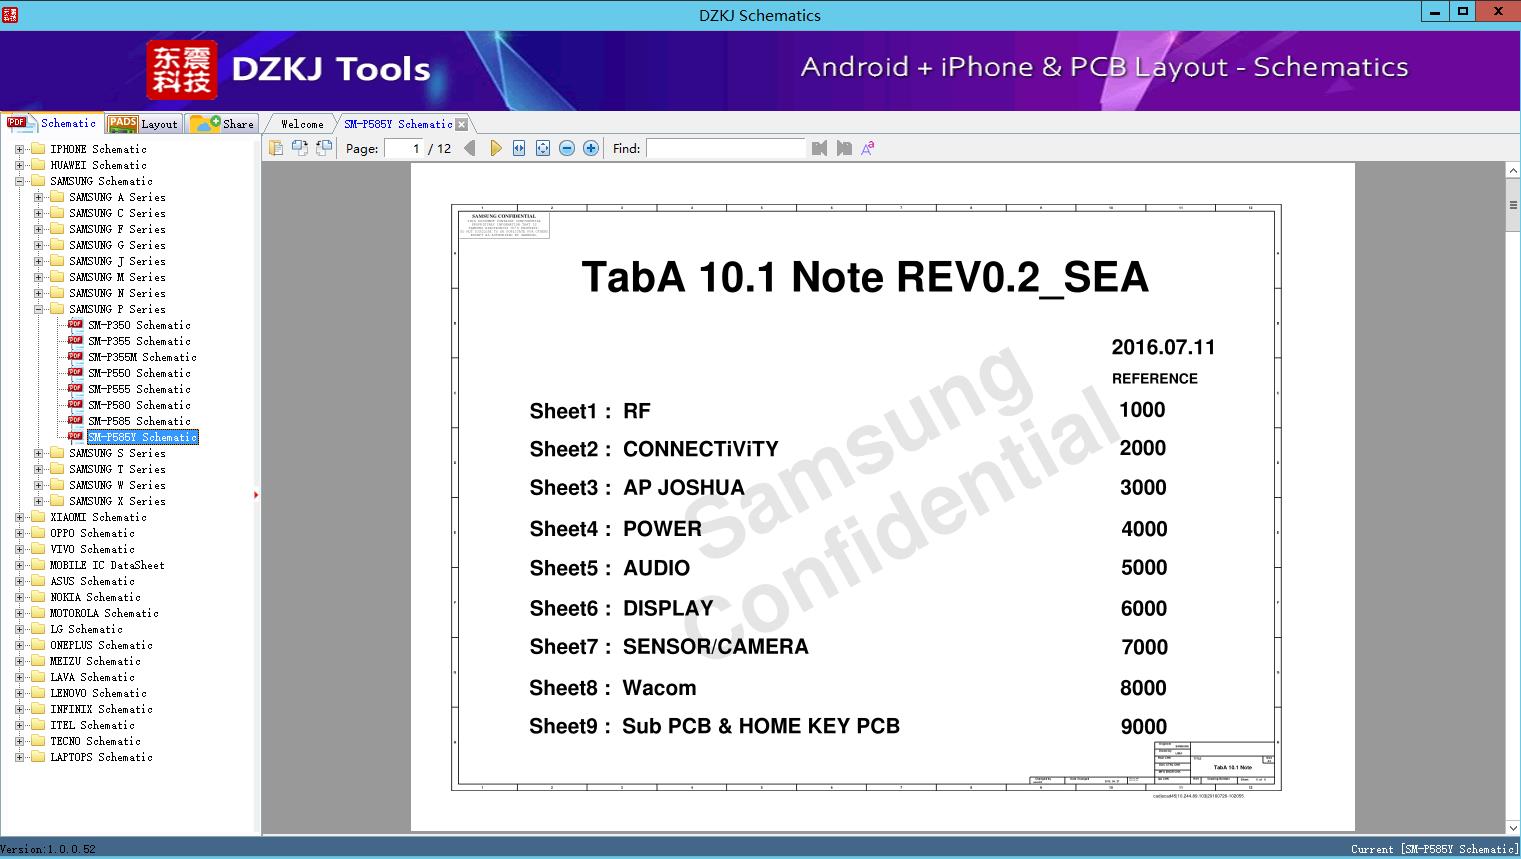Switch to the Schematic panel tab
Viewport: 1521px width, 859px height.
click(x=52, y=123)
